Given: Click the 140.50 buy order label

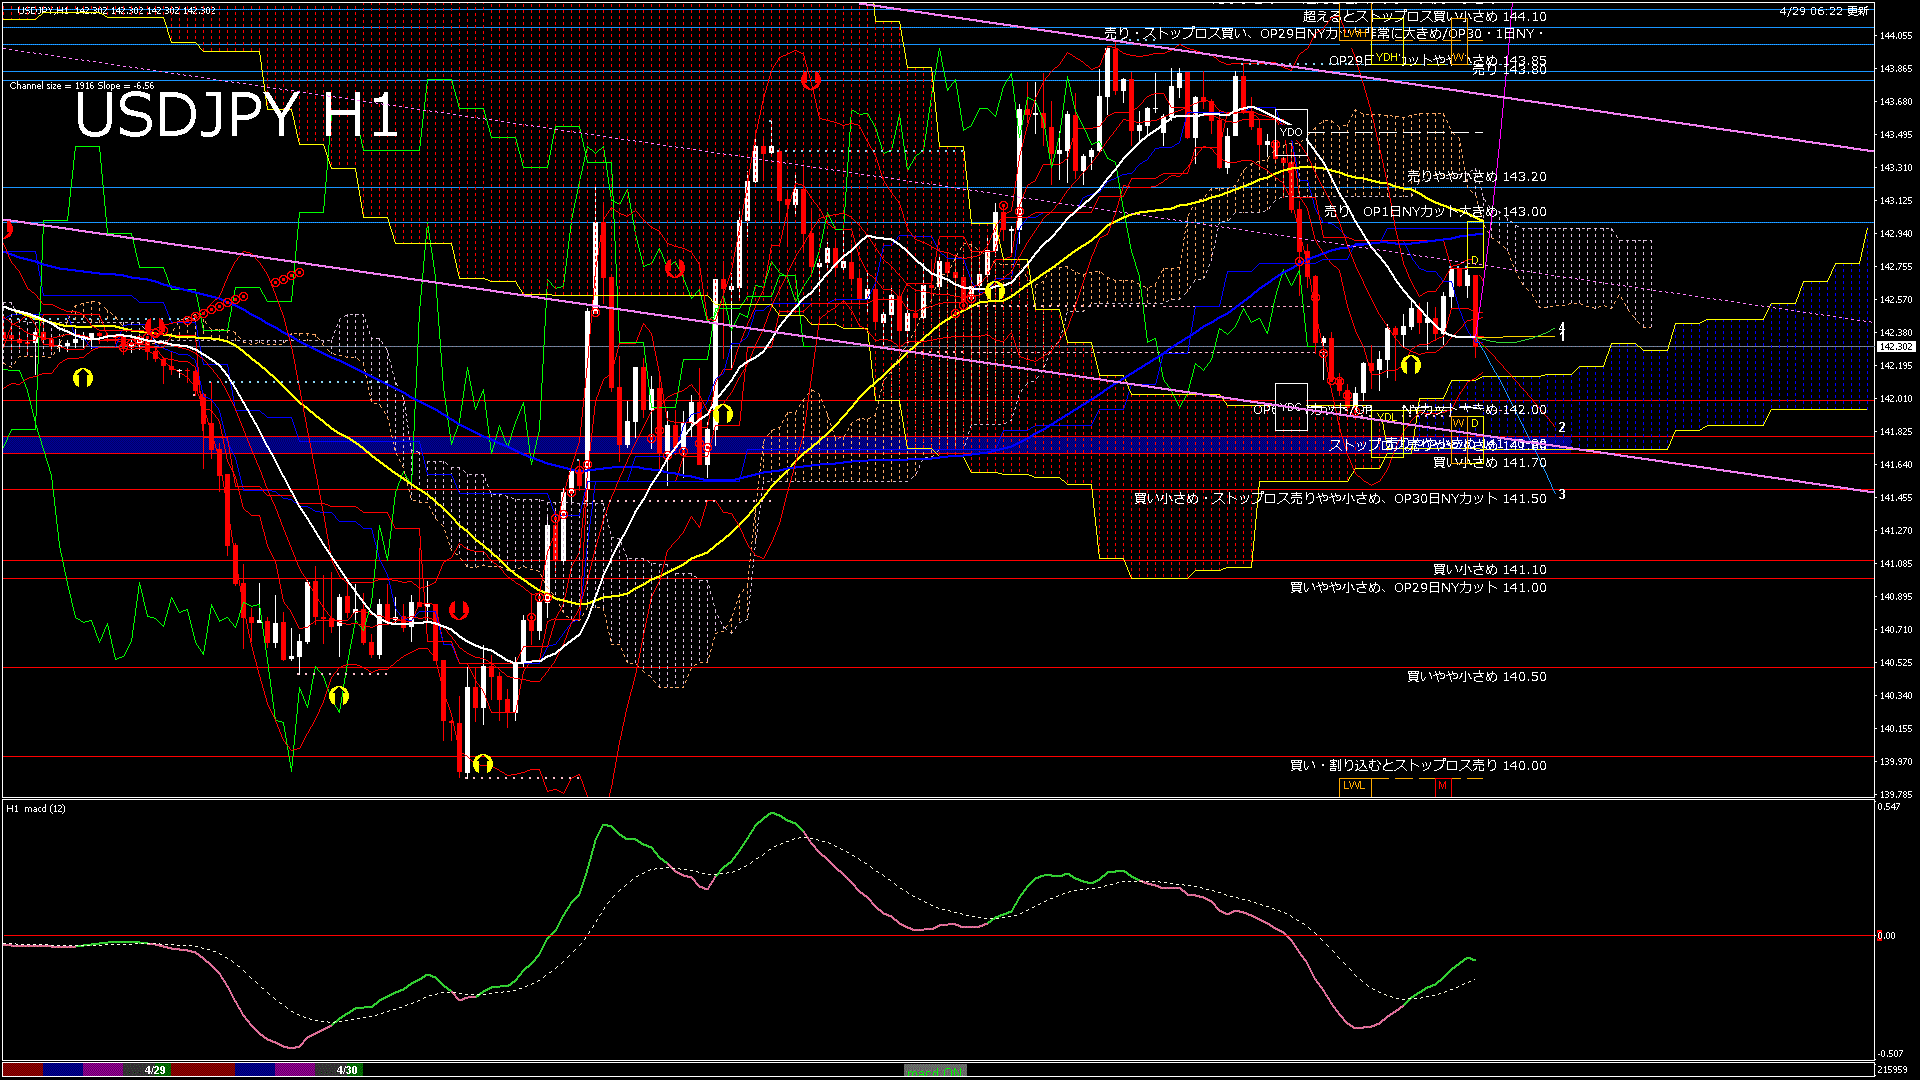Looking at the screenshot, I should pos(1476,677).
